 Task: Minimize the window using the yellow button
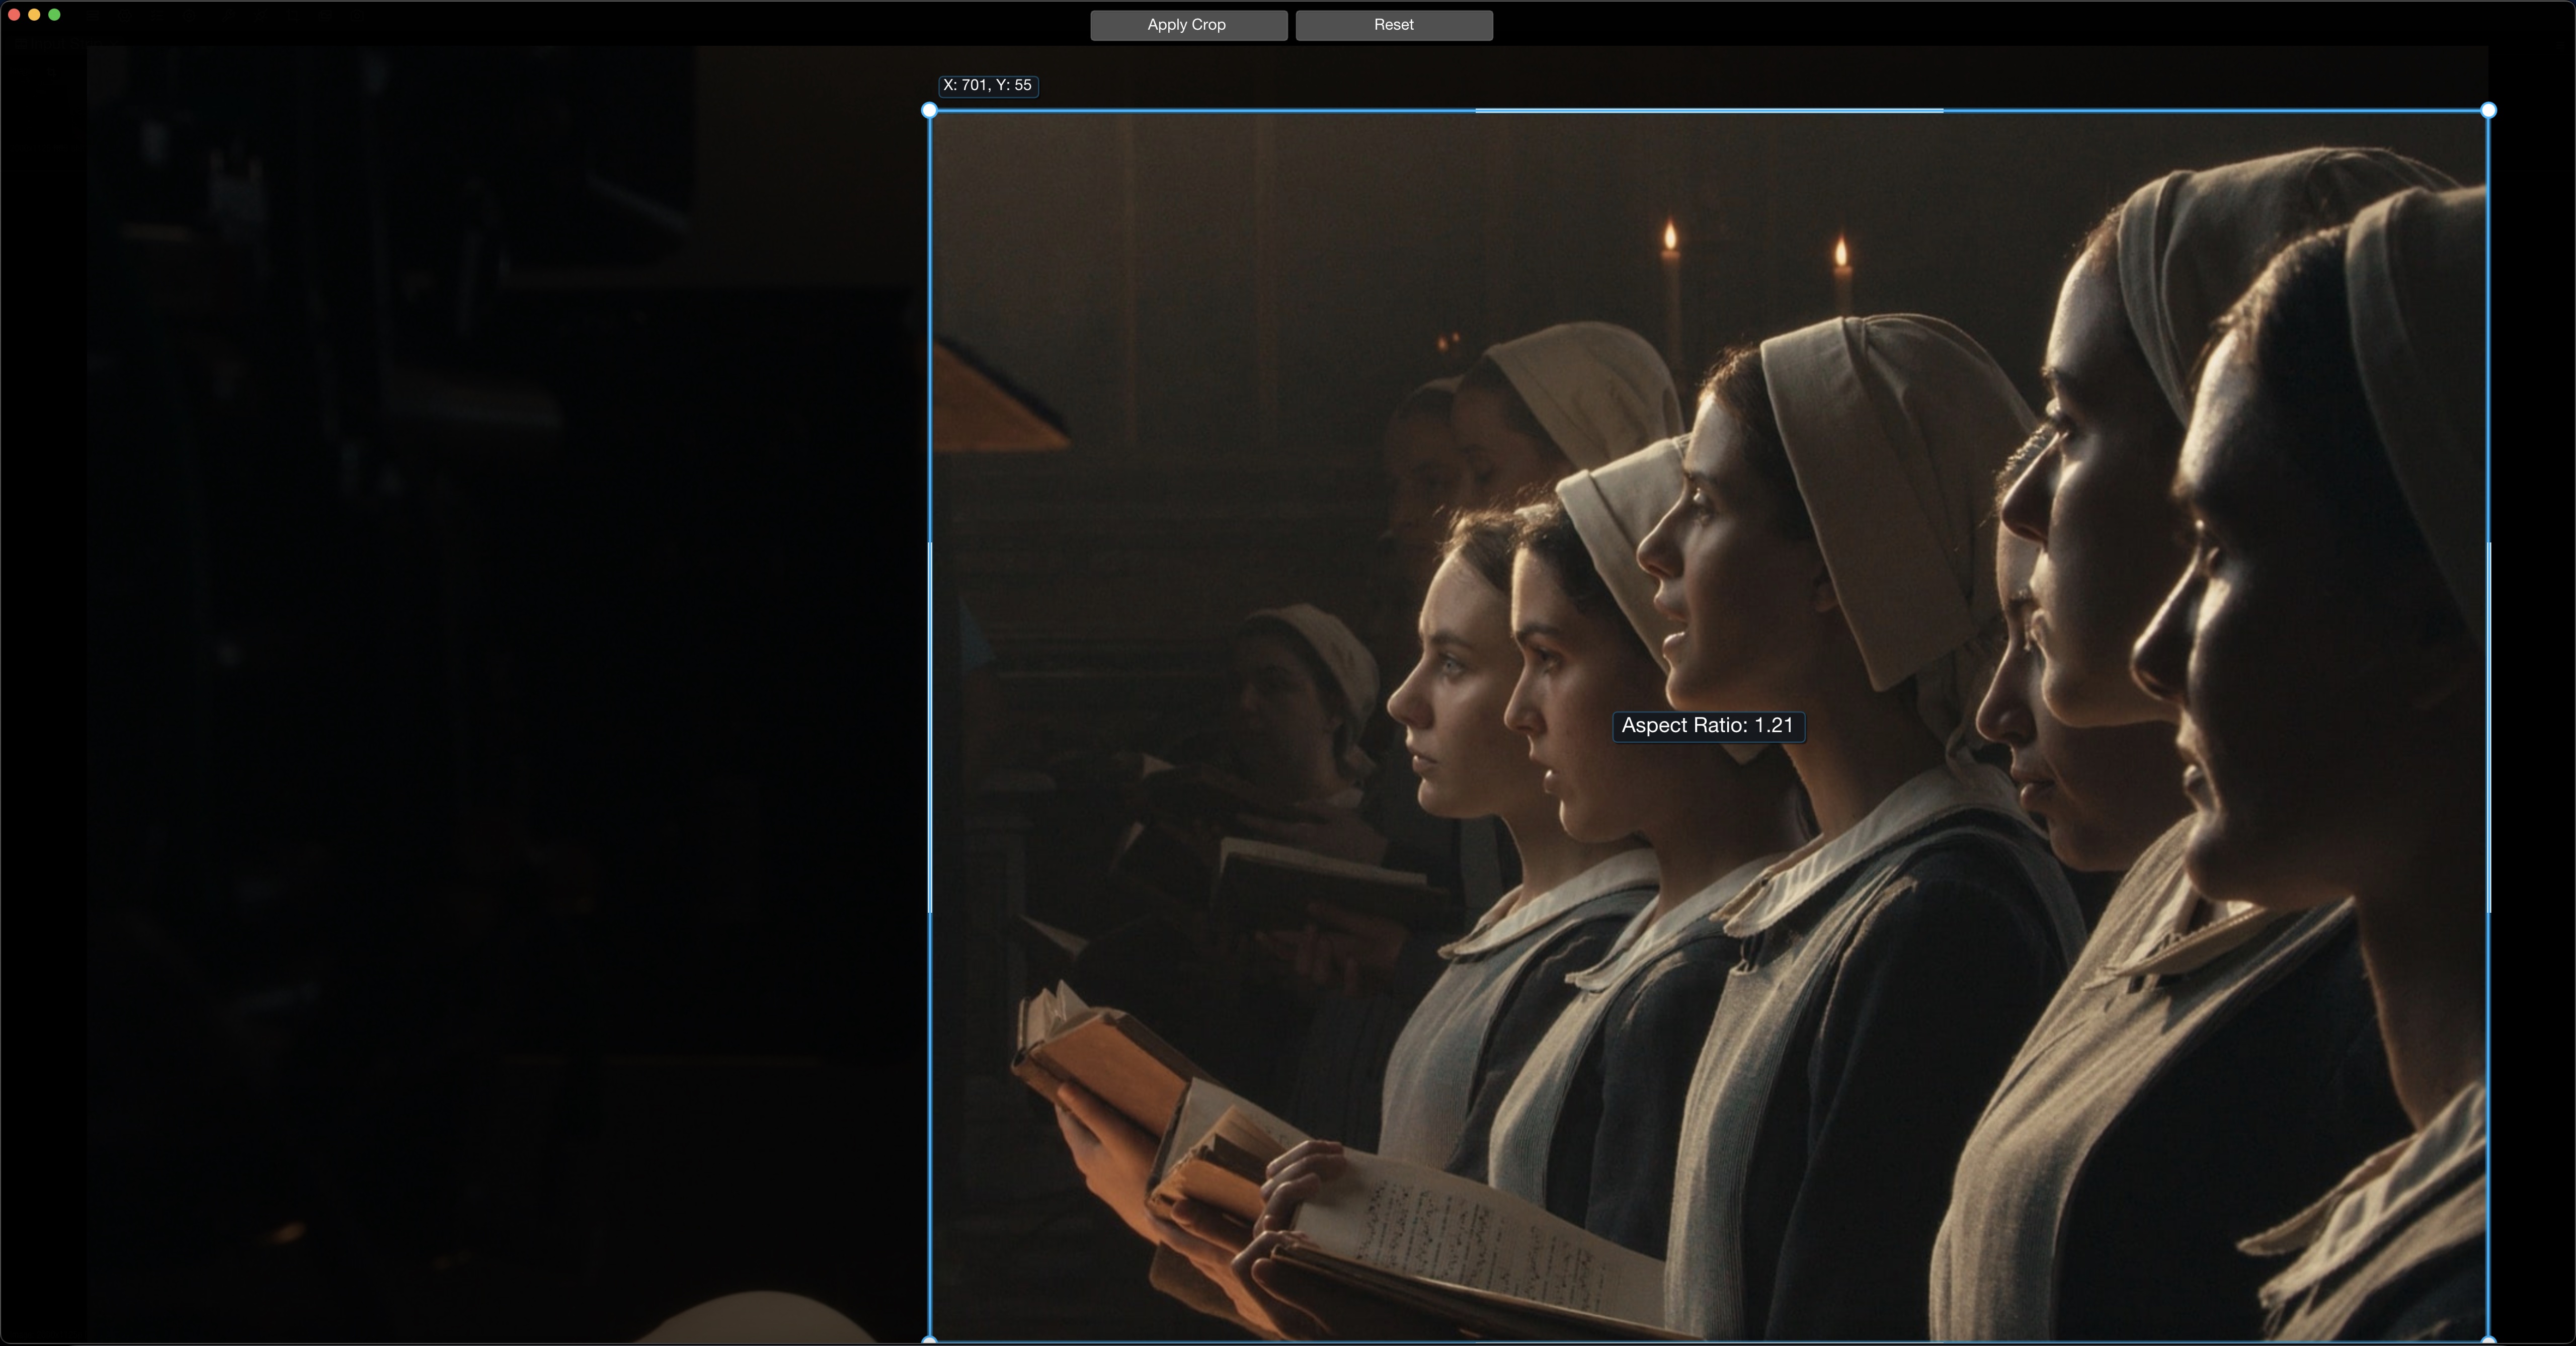pos(34,15)
